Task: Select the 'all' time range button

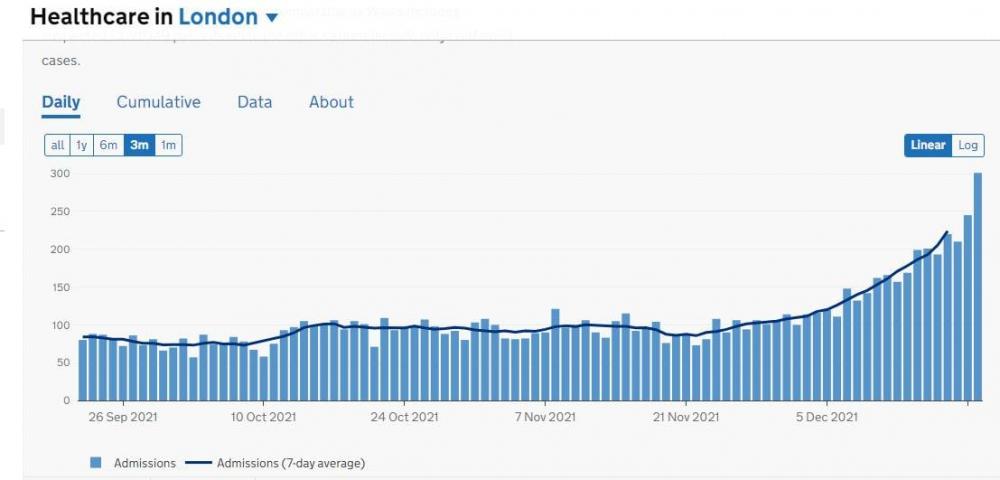Action: [57, 145]
